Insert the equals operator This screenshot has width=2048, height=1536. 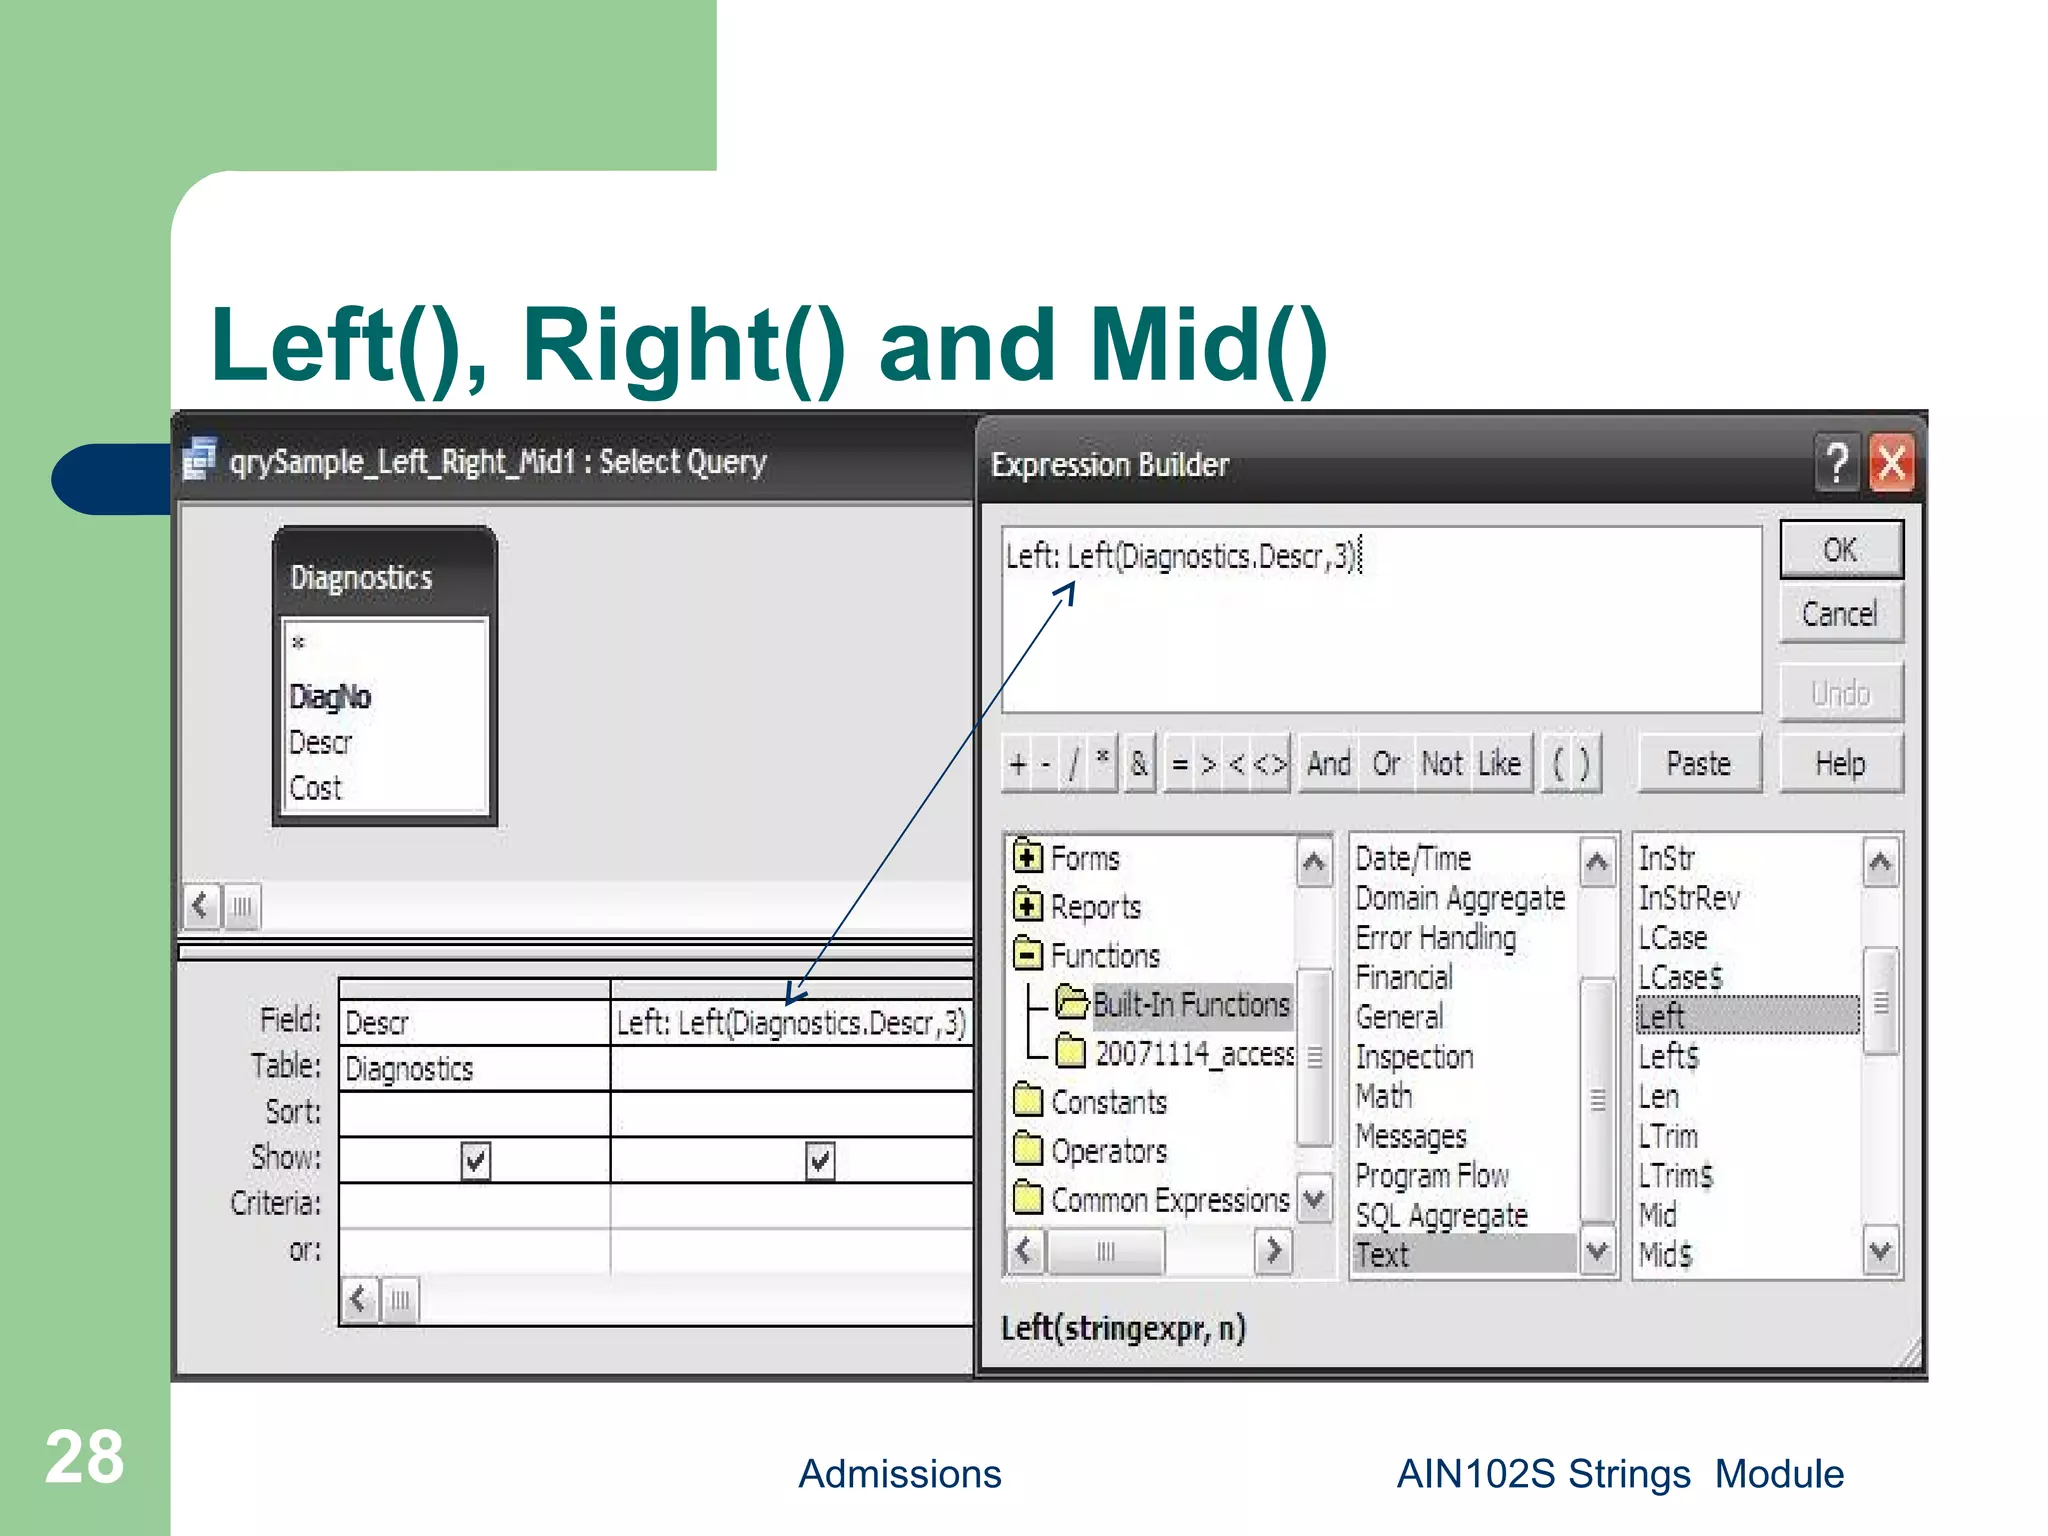(x=1180, y=764)
